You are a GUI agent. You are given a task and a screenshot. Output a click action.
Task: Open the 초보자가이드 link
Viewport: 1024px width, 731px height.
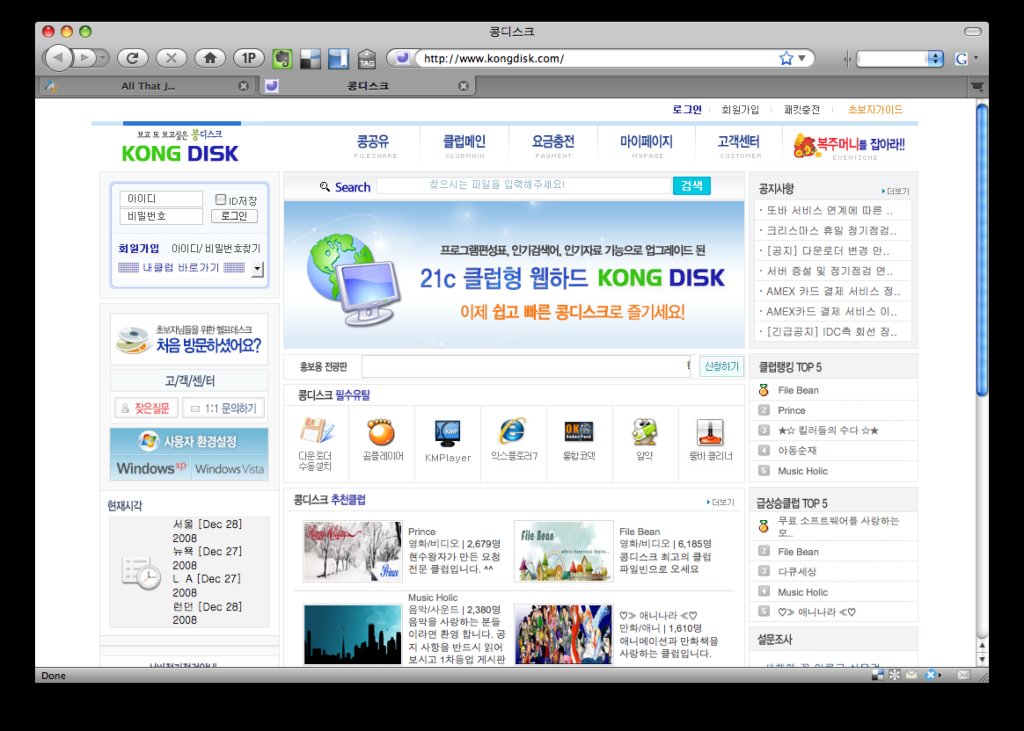pyautogui.click(x=875, y=109)
